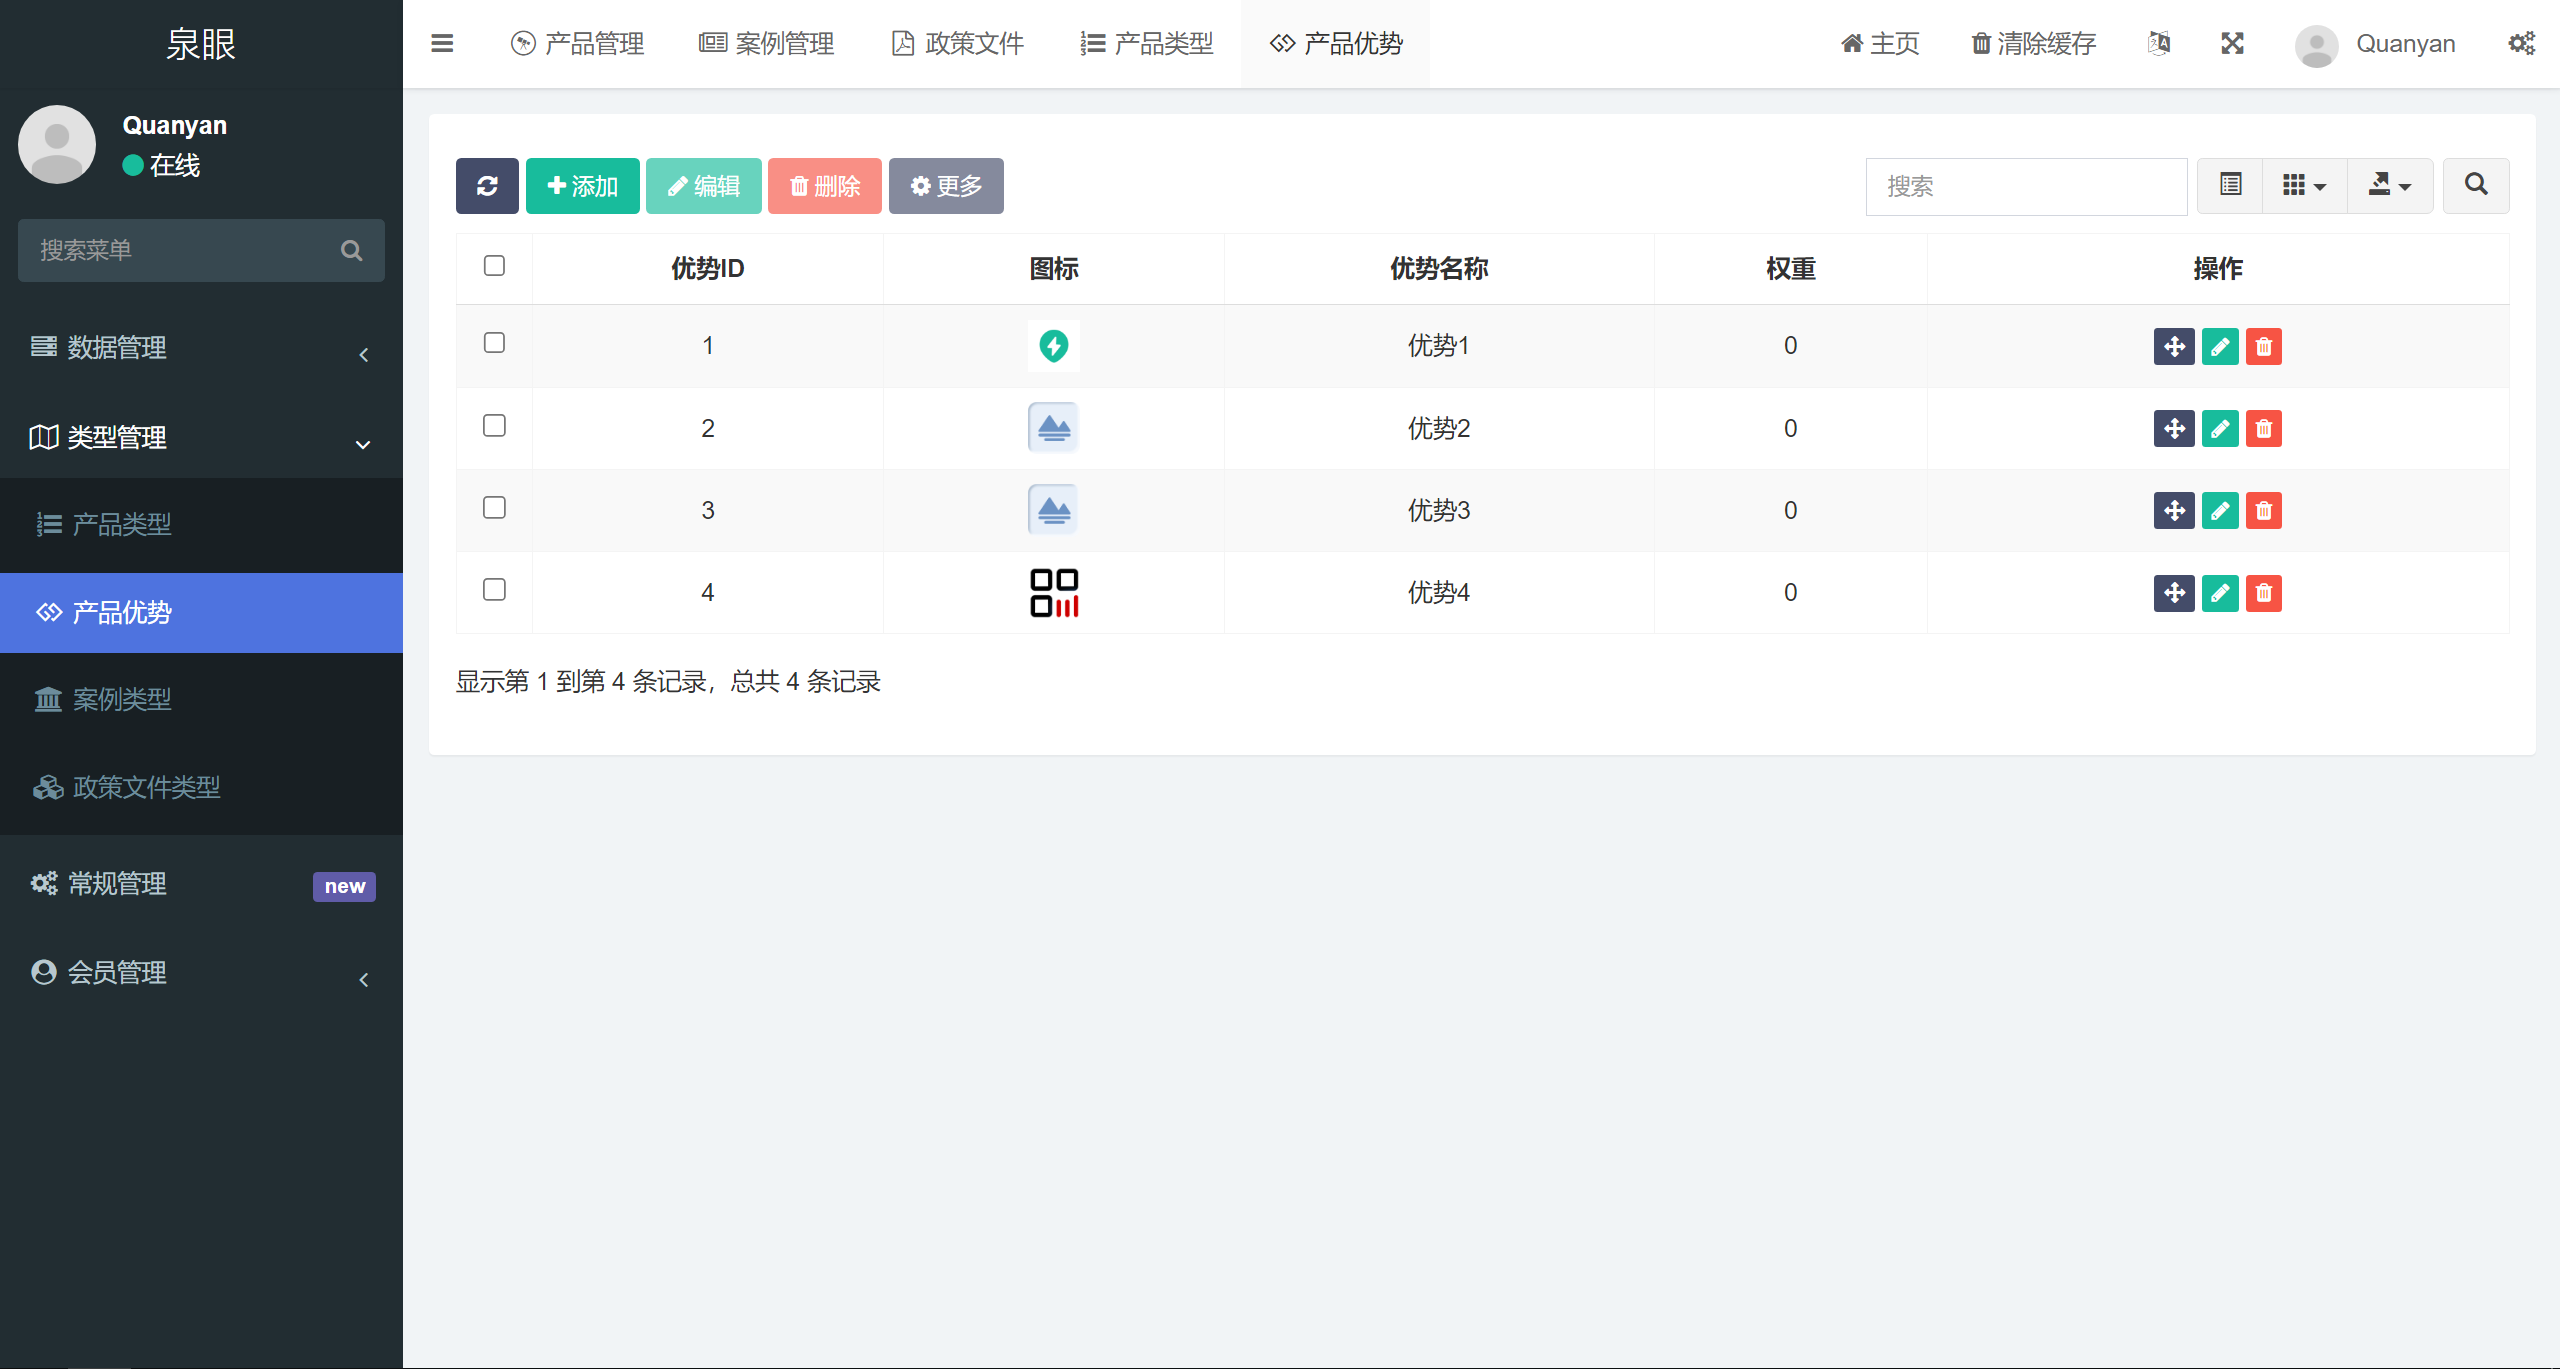Edit row 优势1 with pencil icon
Viewport: 2560px width, 1369px height.
tap(2220, 347)
